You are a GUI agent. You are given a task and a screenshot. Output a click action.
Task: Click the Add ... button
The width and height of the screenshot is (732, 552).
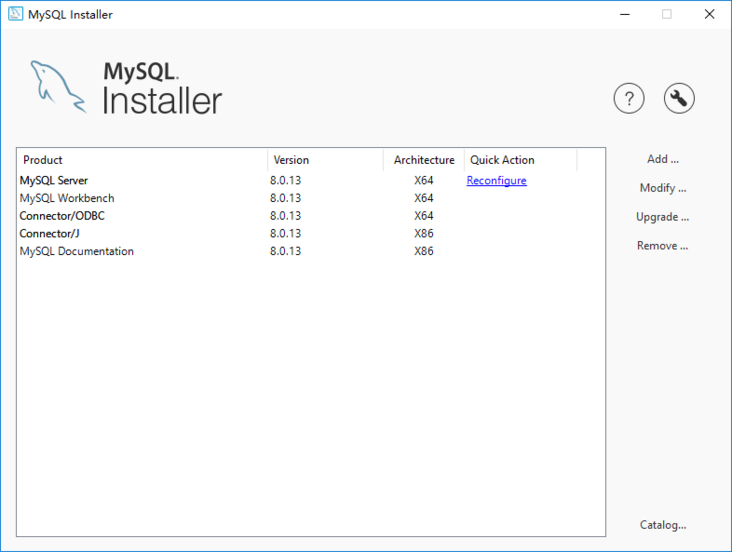pos(662,159)
